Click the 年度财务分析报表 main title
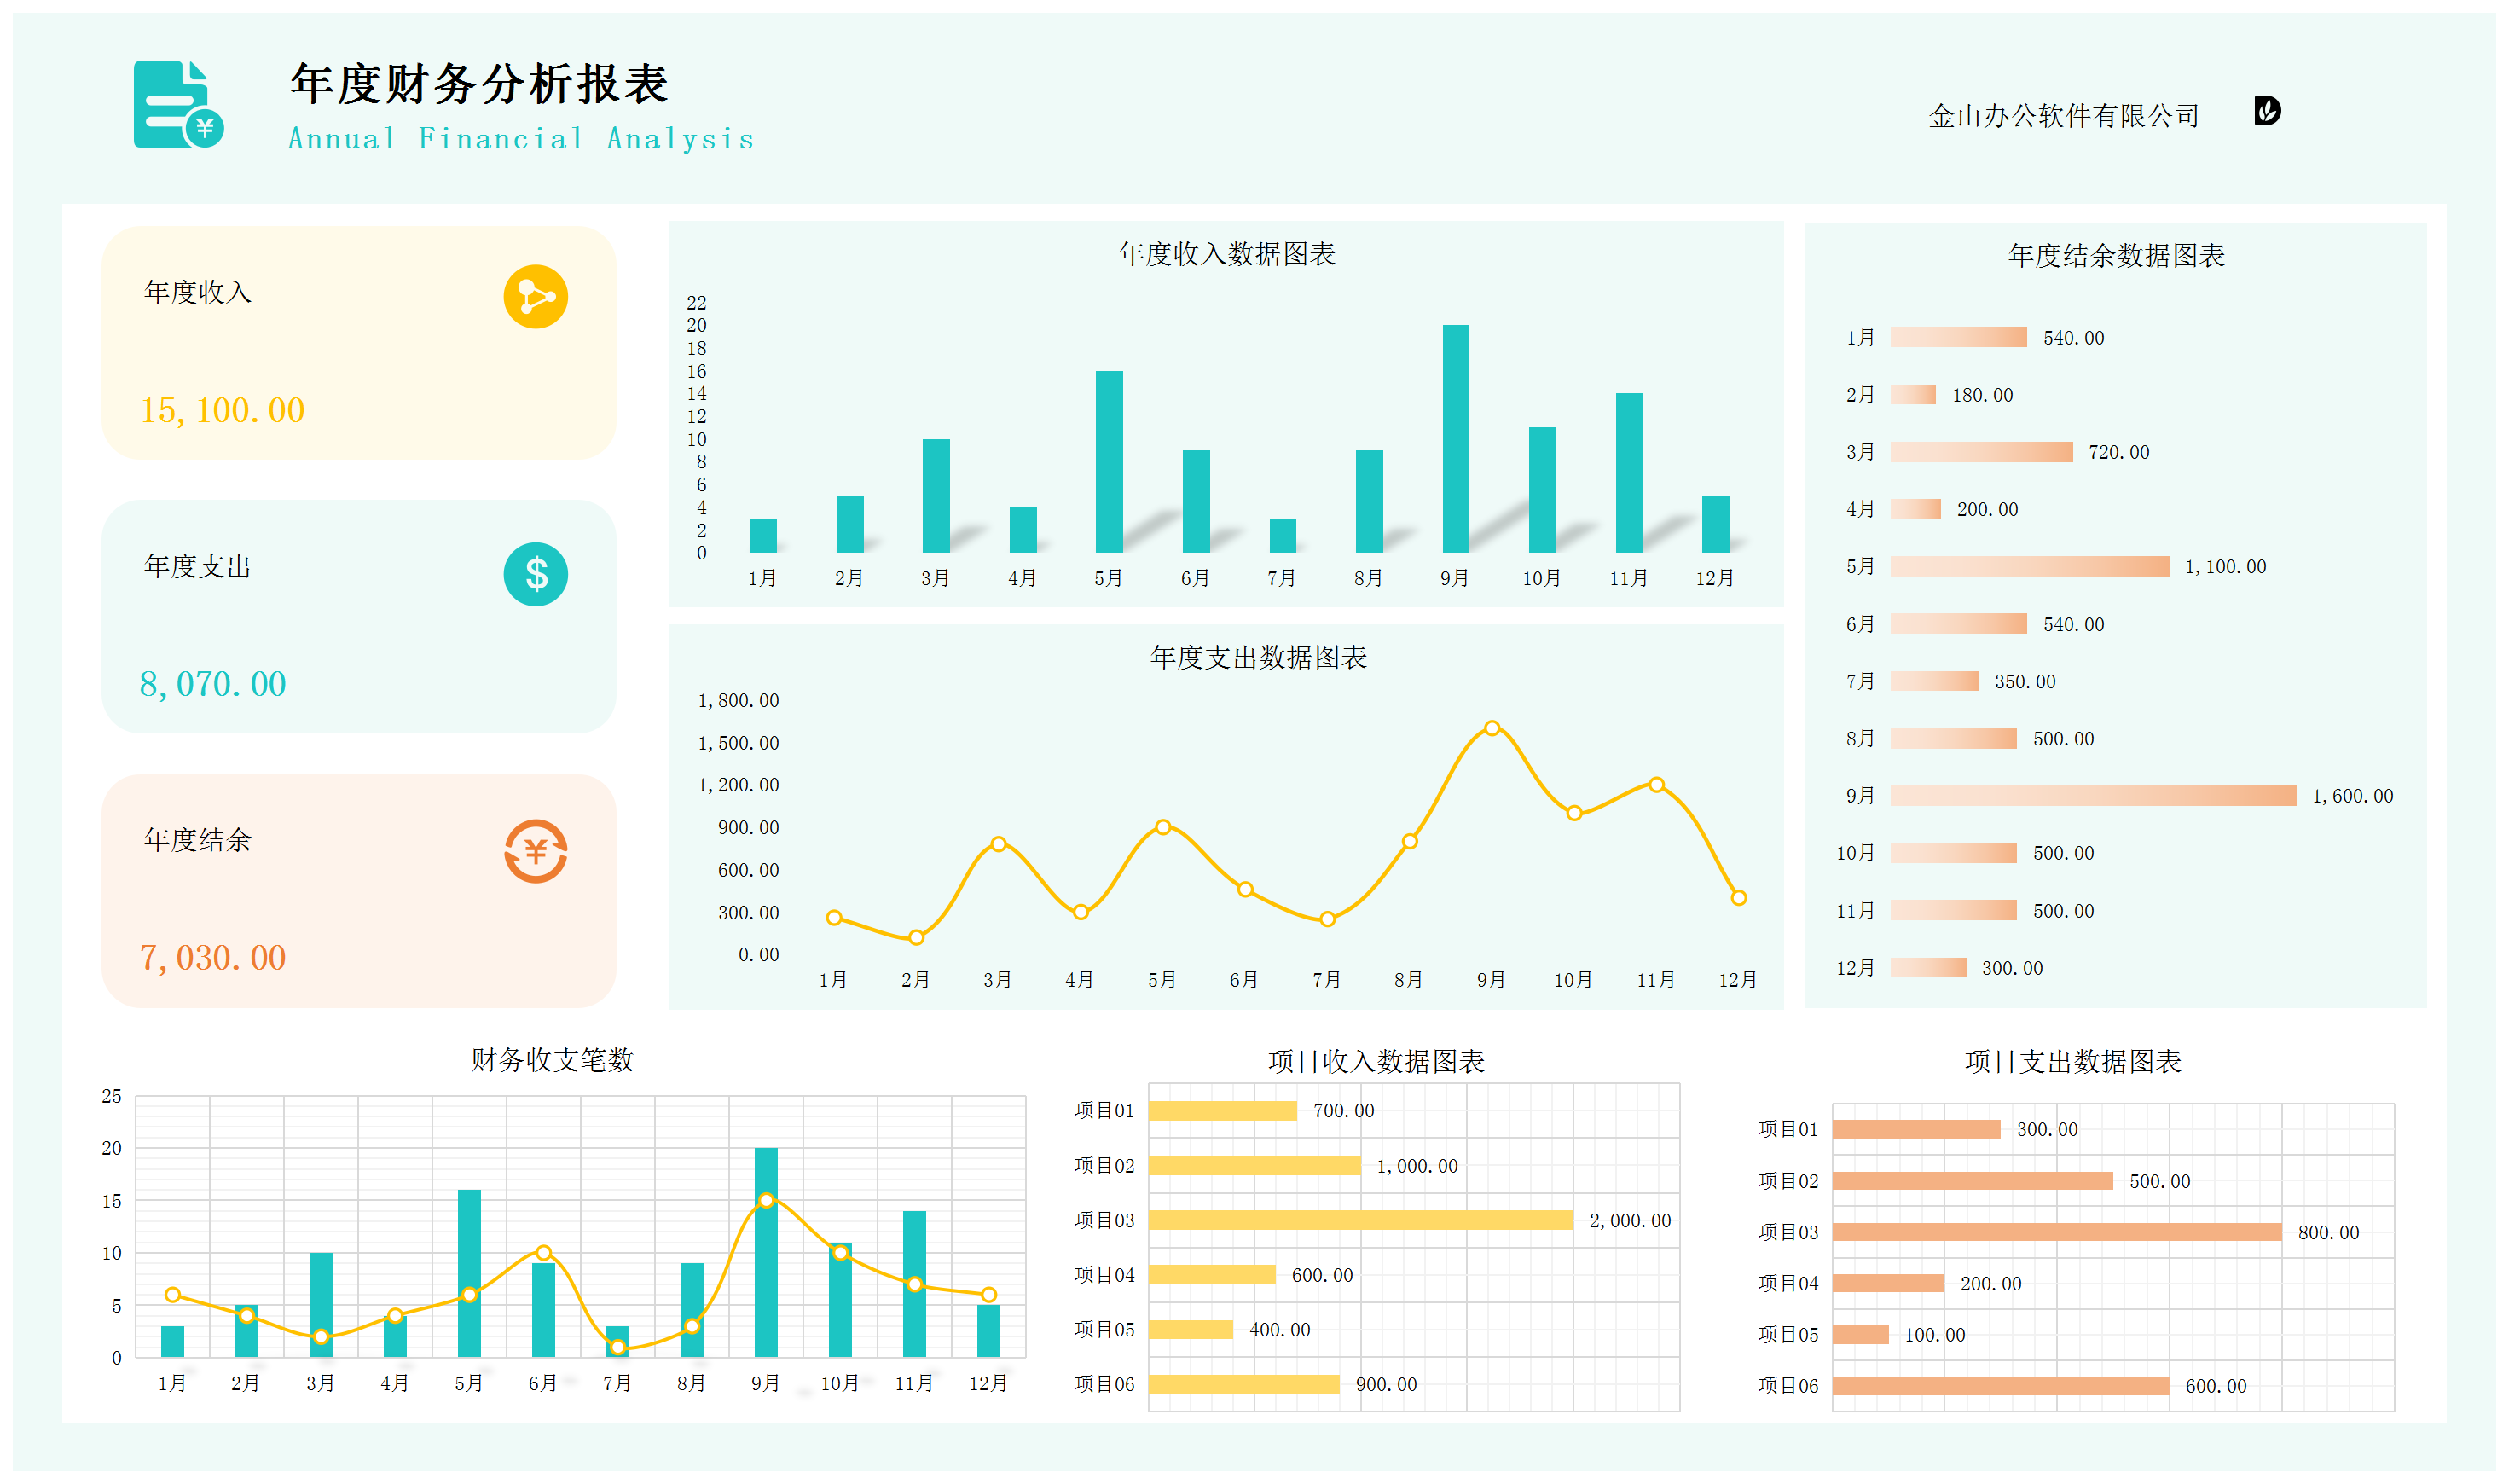The image size is (2509, 1484). point(479,84)
